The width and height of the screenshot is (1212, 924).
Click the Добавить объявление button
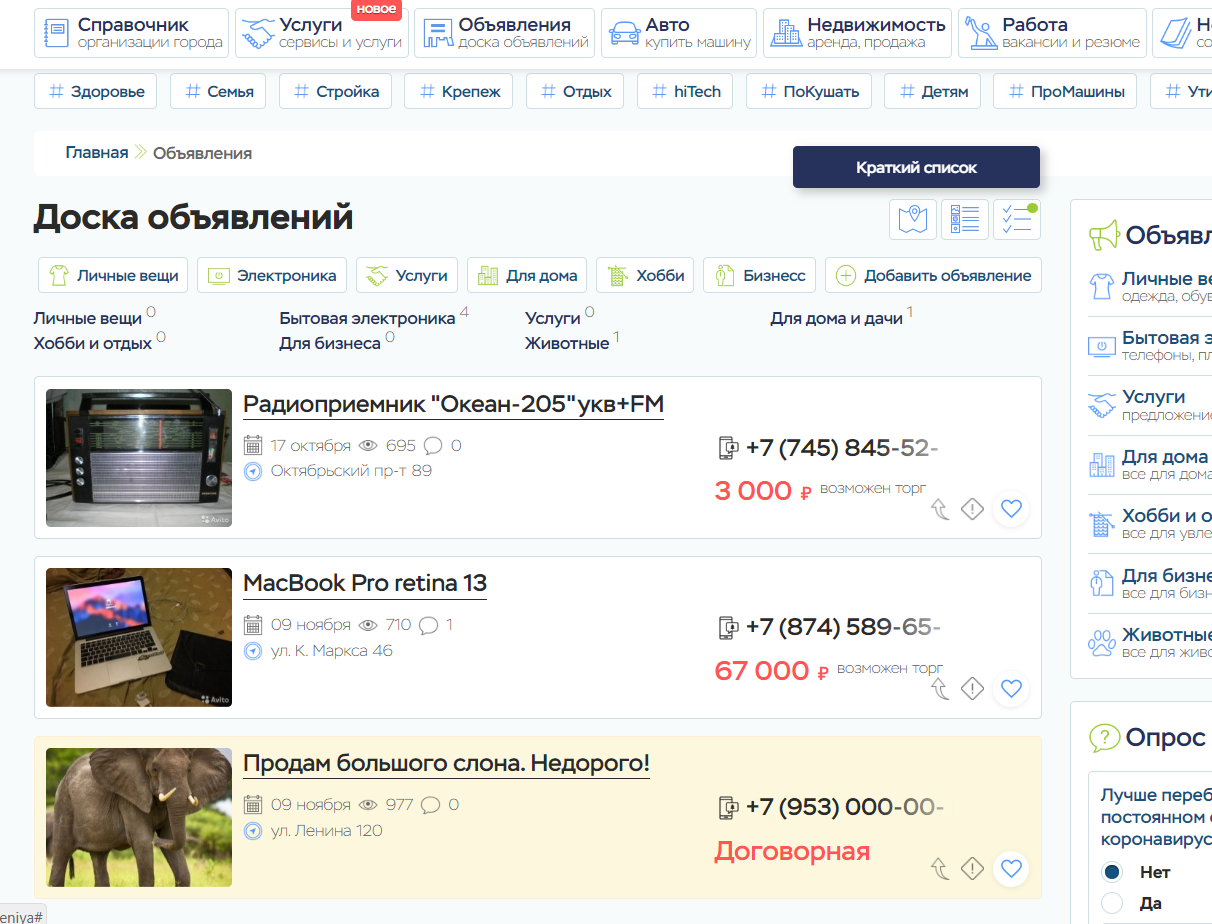tap(933, 275)
